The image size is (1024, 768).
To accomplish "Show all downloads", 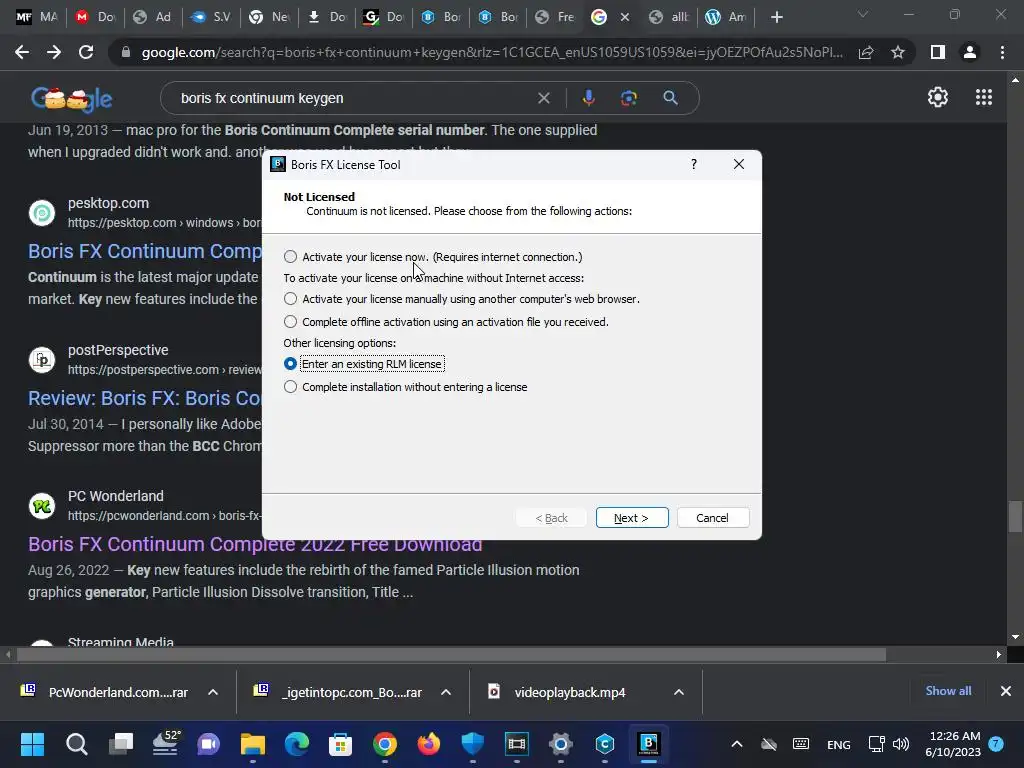I will (948, 691).
